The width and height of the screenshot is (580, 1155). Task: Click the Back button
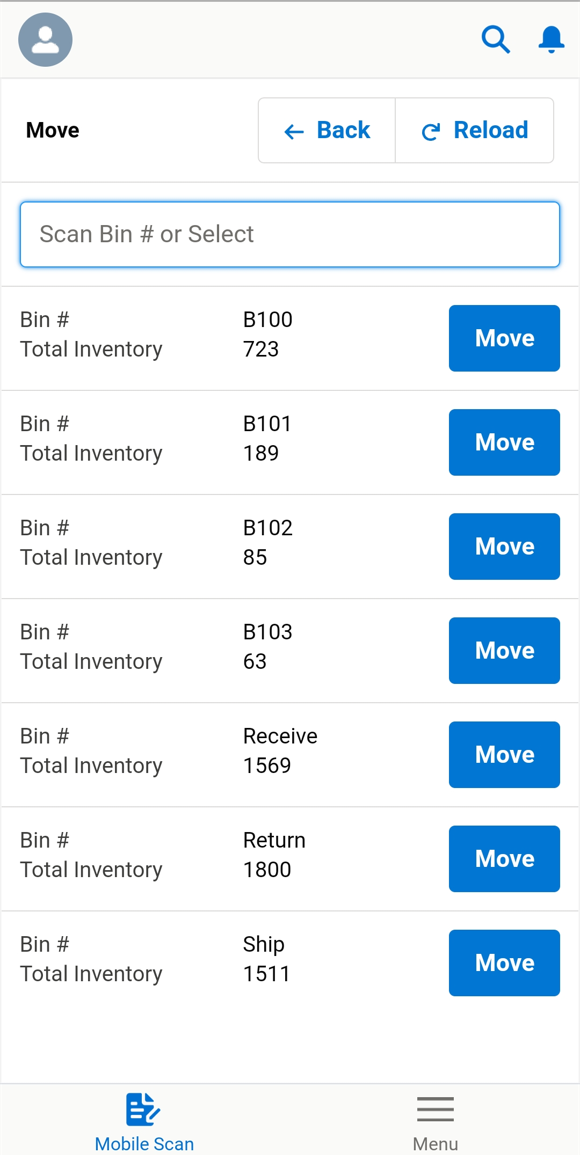(326, 130)
